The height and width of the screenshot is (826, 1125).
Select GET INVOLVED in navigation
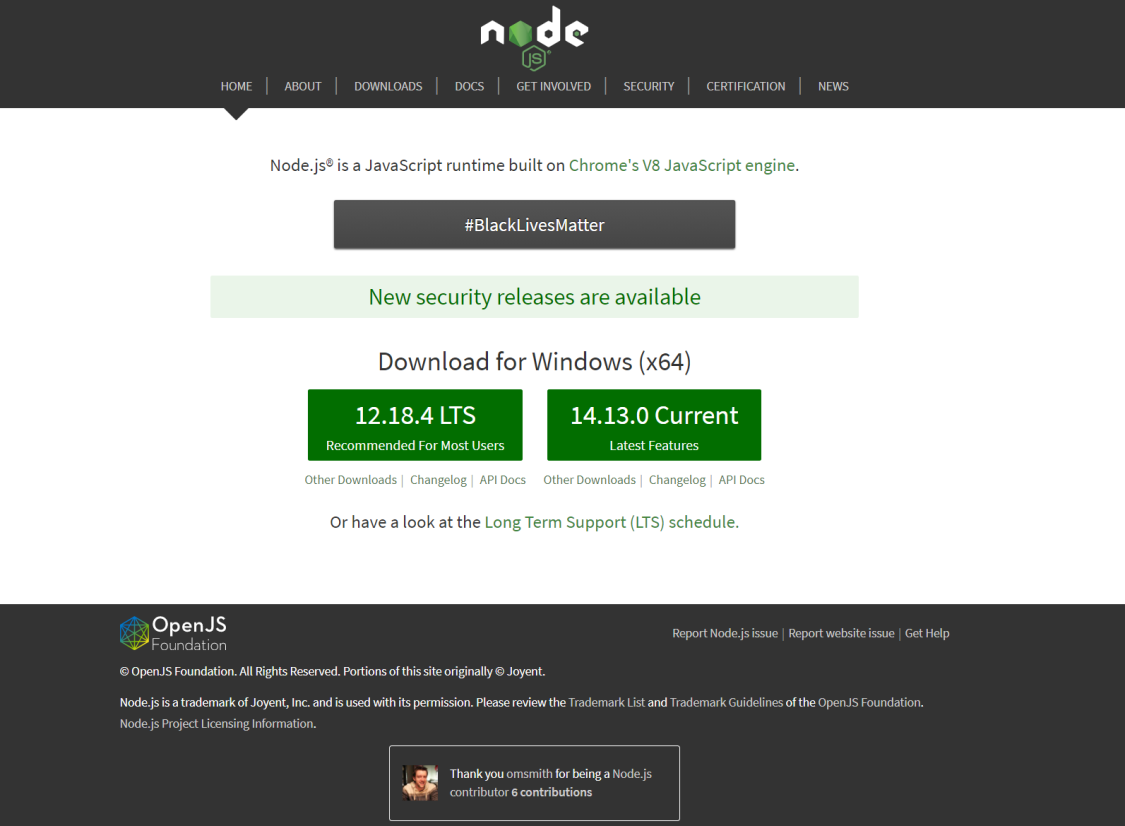(553, 86)
